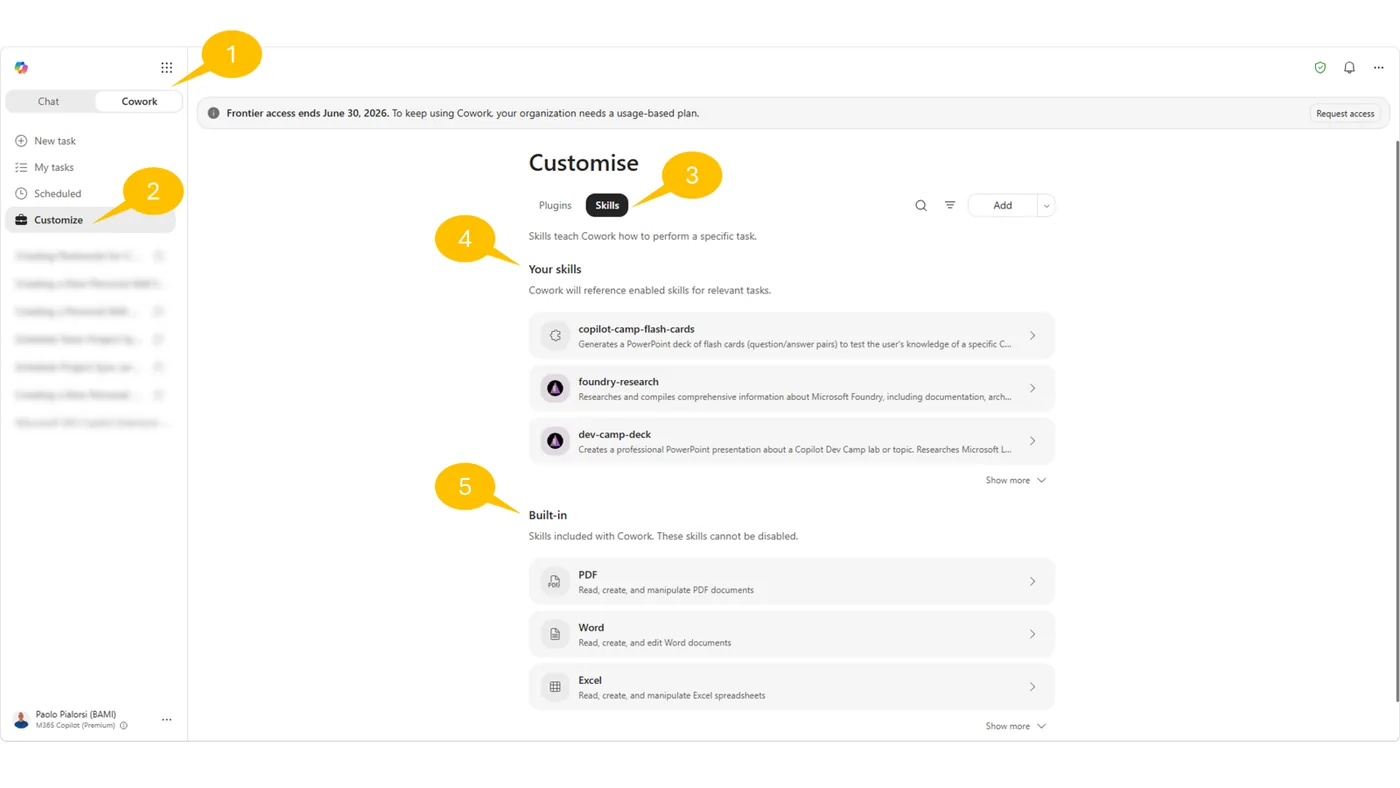Screen dimensions: 1400x788
Task: Switch to Cowork mode
Action: [x=139, y=101]
